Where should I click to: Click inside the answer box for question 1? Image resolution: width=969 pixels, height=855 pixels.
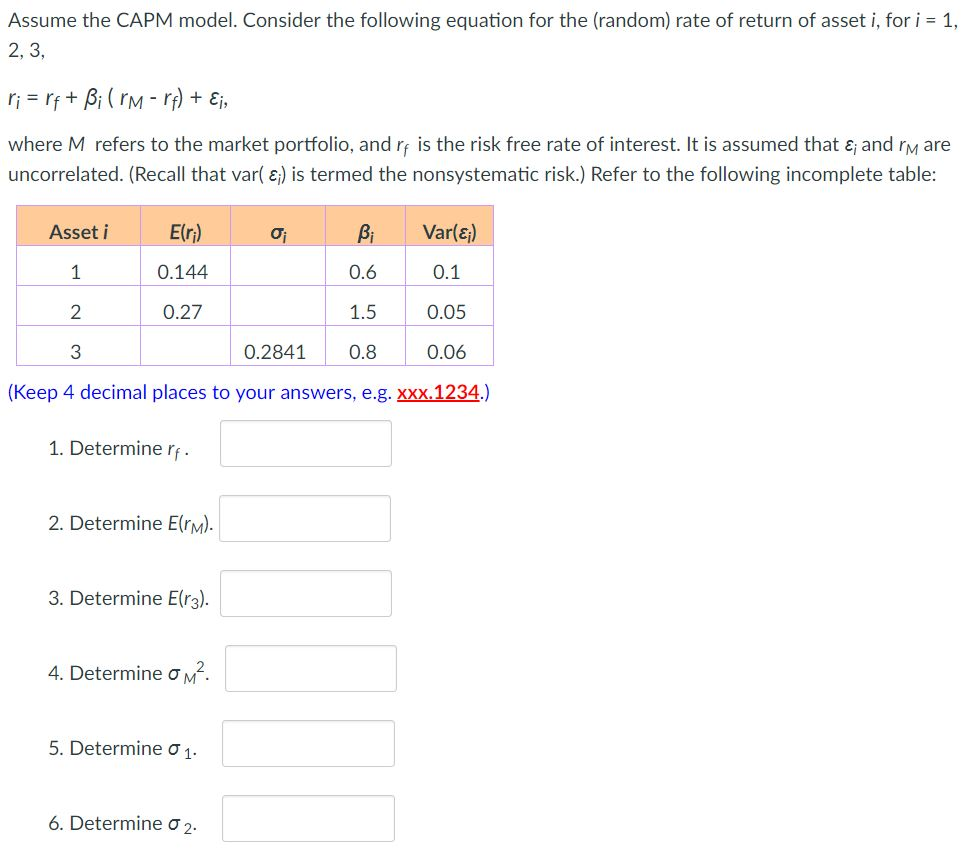point(305,443)
